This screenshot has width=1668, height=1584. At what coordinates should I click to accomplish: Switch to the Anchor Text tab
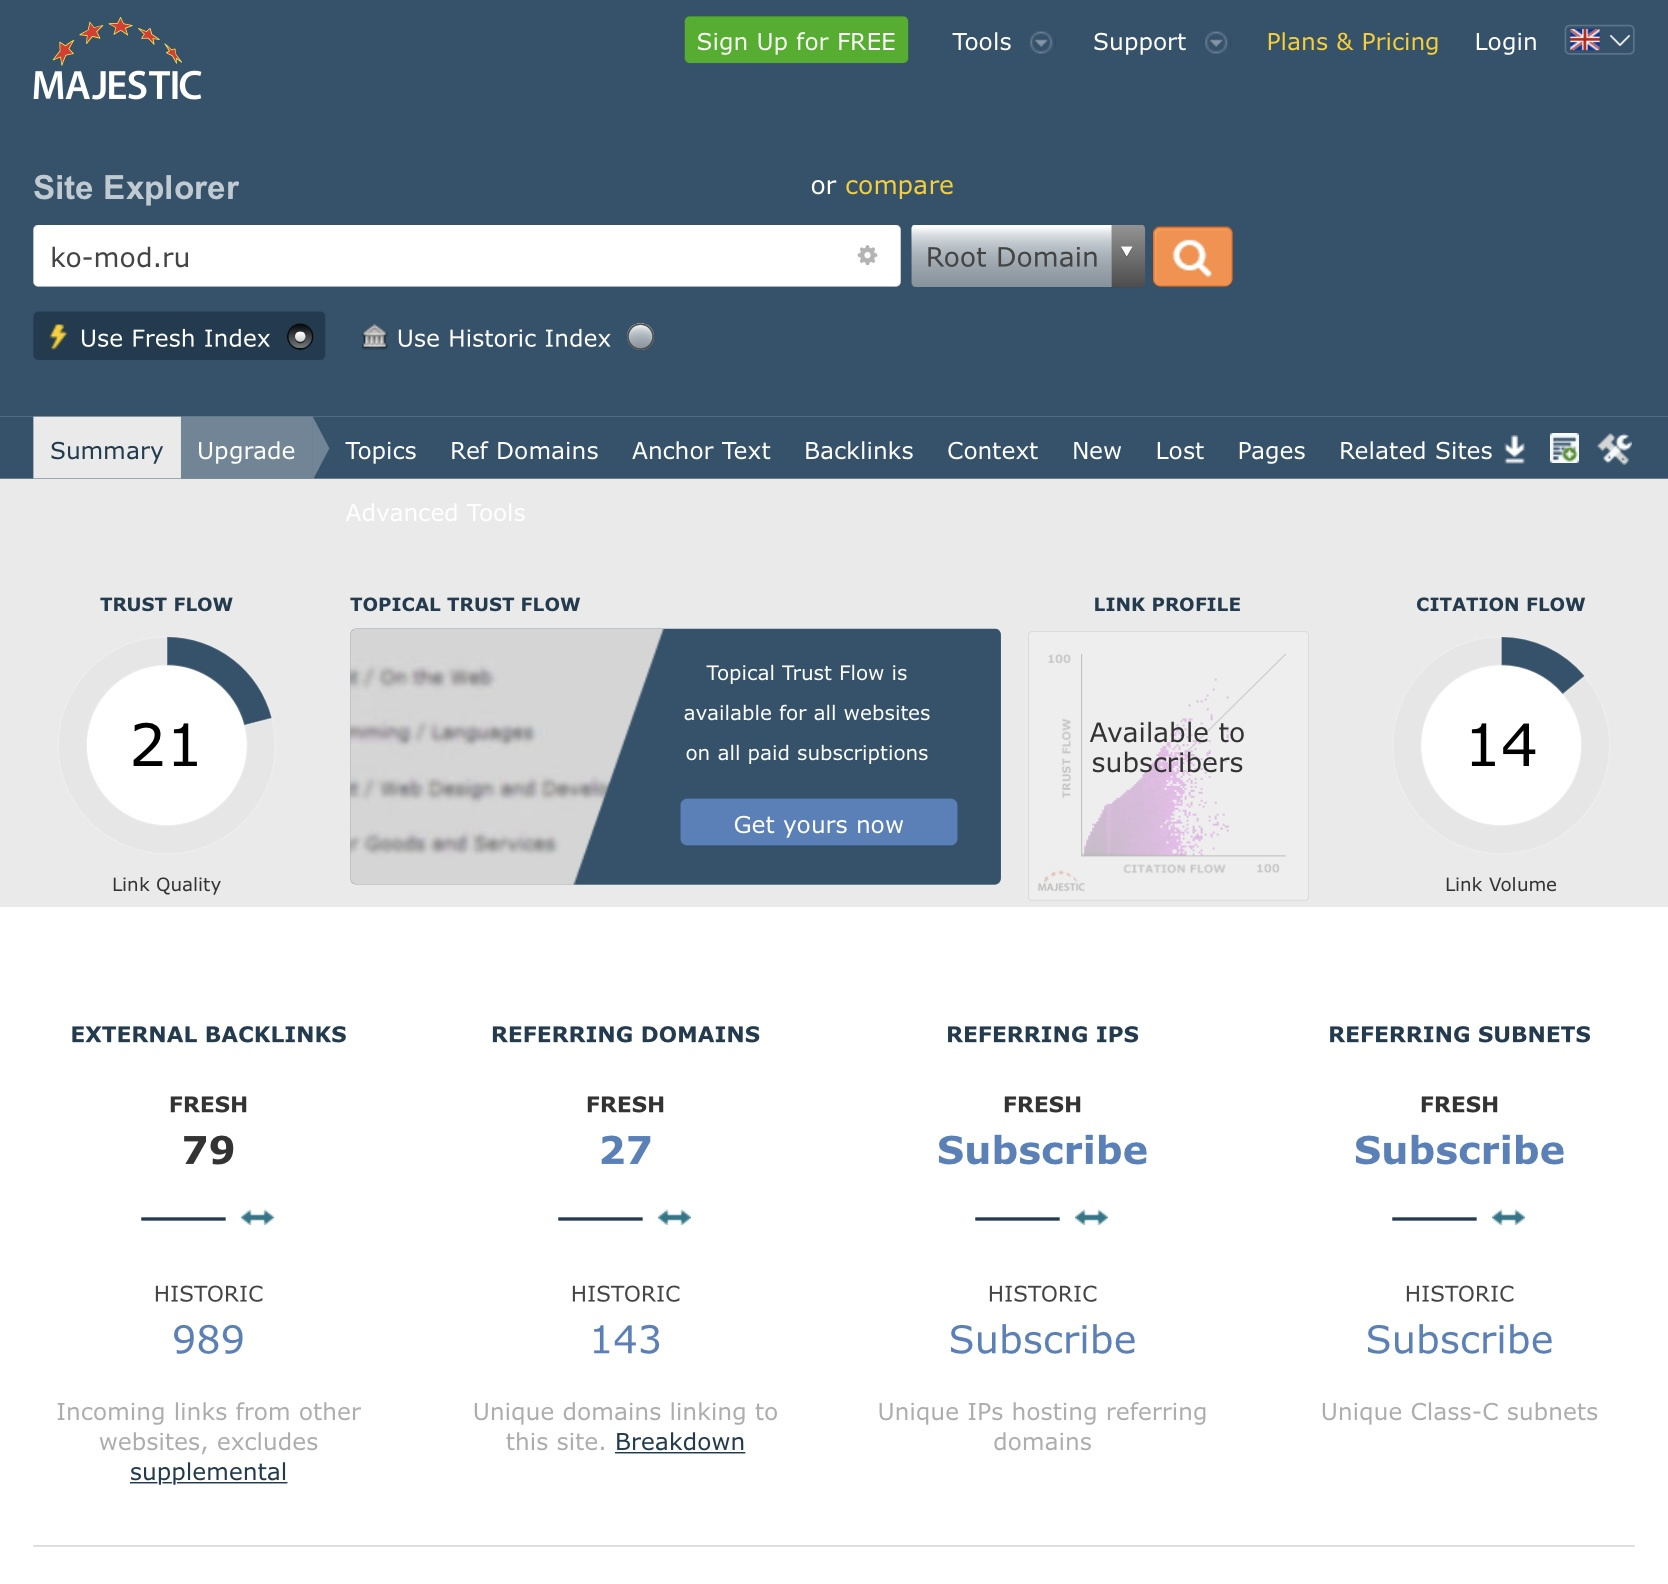click(x=701, y=451)
